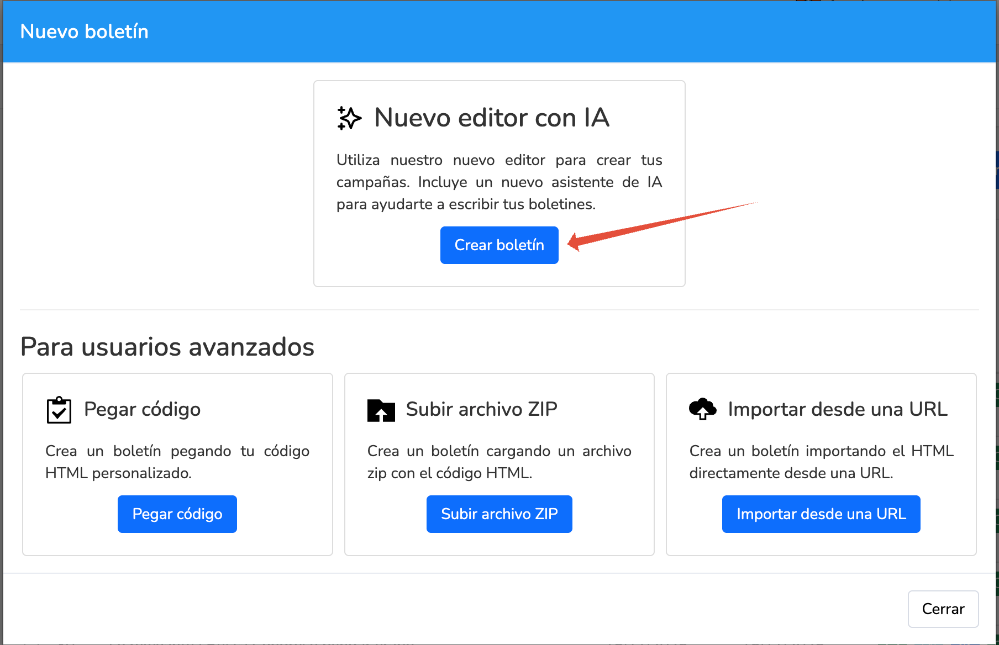Click the 'Nuevo boletín' dialog title
The width and height of the screenshot is (999, 645).
coord(84,31)
